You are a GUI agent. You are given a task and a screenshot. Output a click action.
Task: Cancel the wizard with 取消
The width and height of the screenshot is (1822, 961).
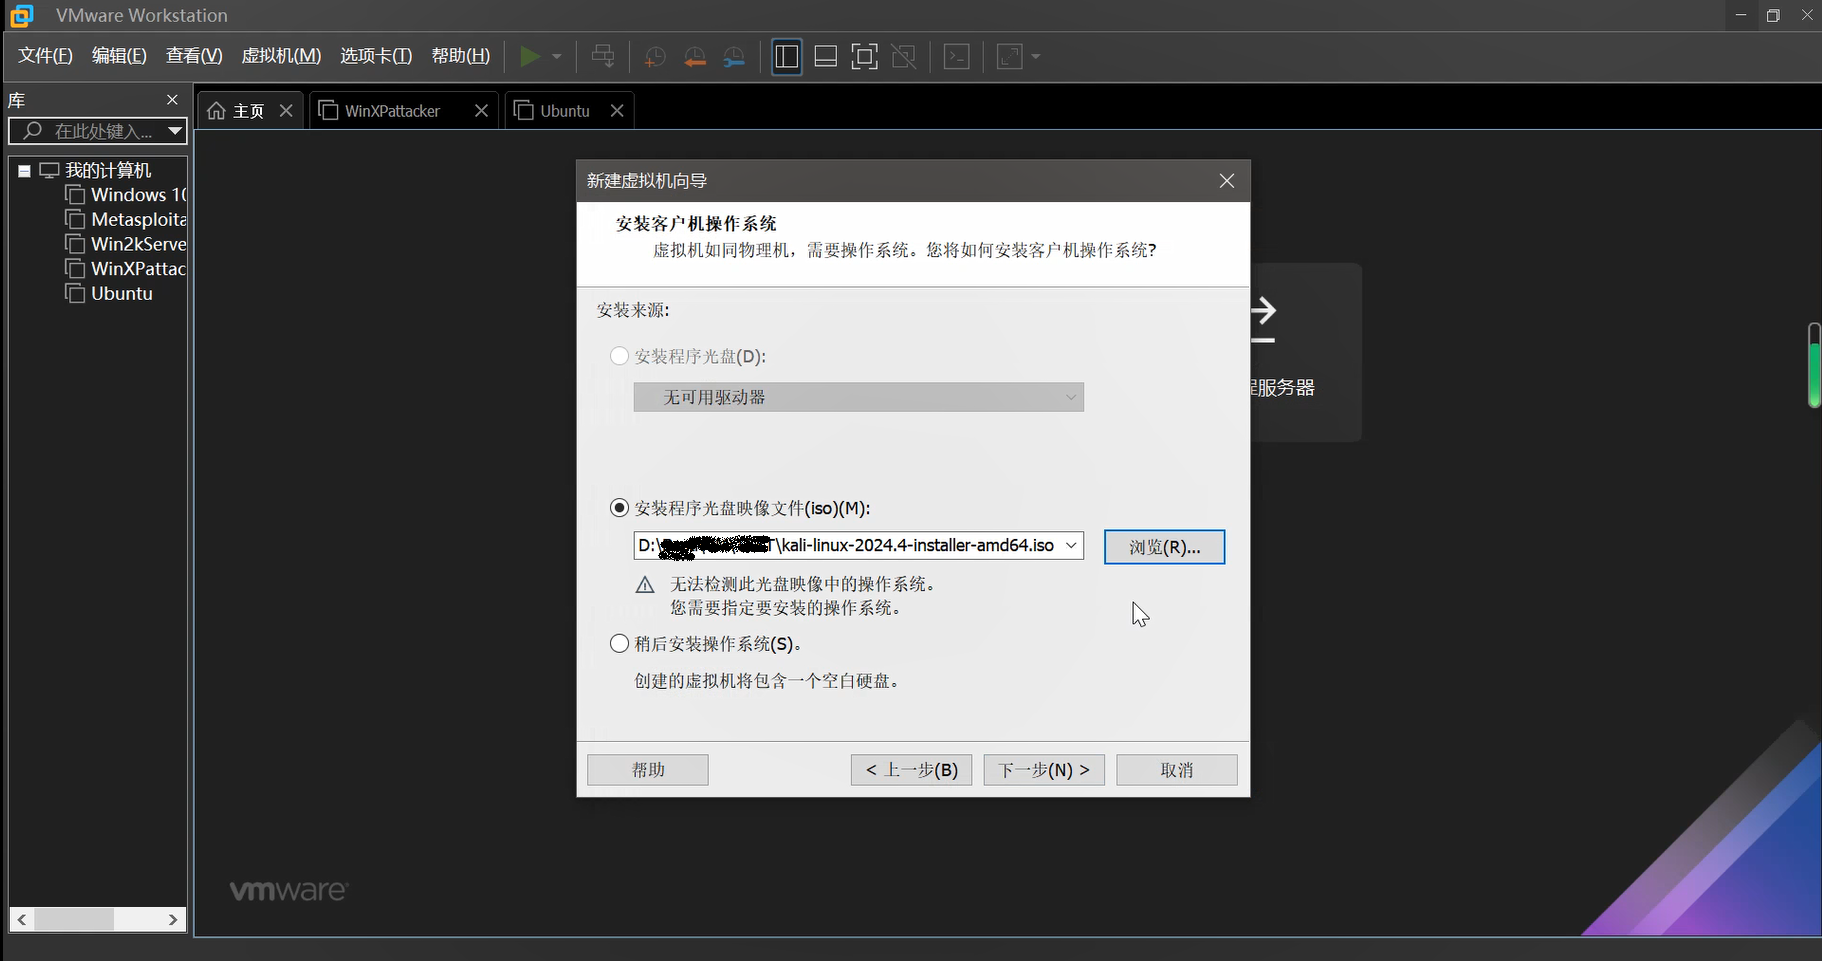point(1177,770)
